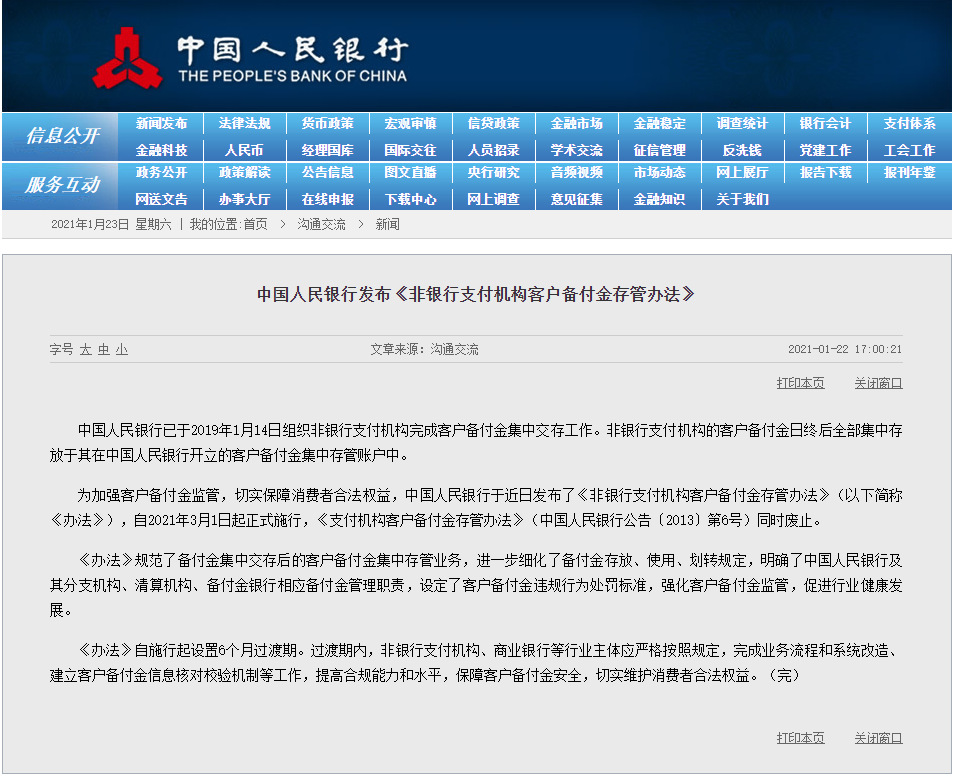Open 报刊年鉴 menu item
957x778 pixels.
pos(909,173)
